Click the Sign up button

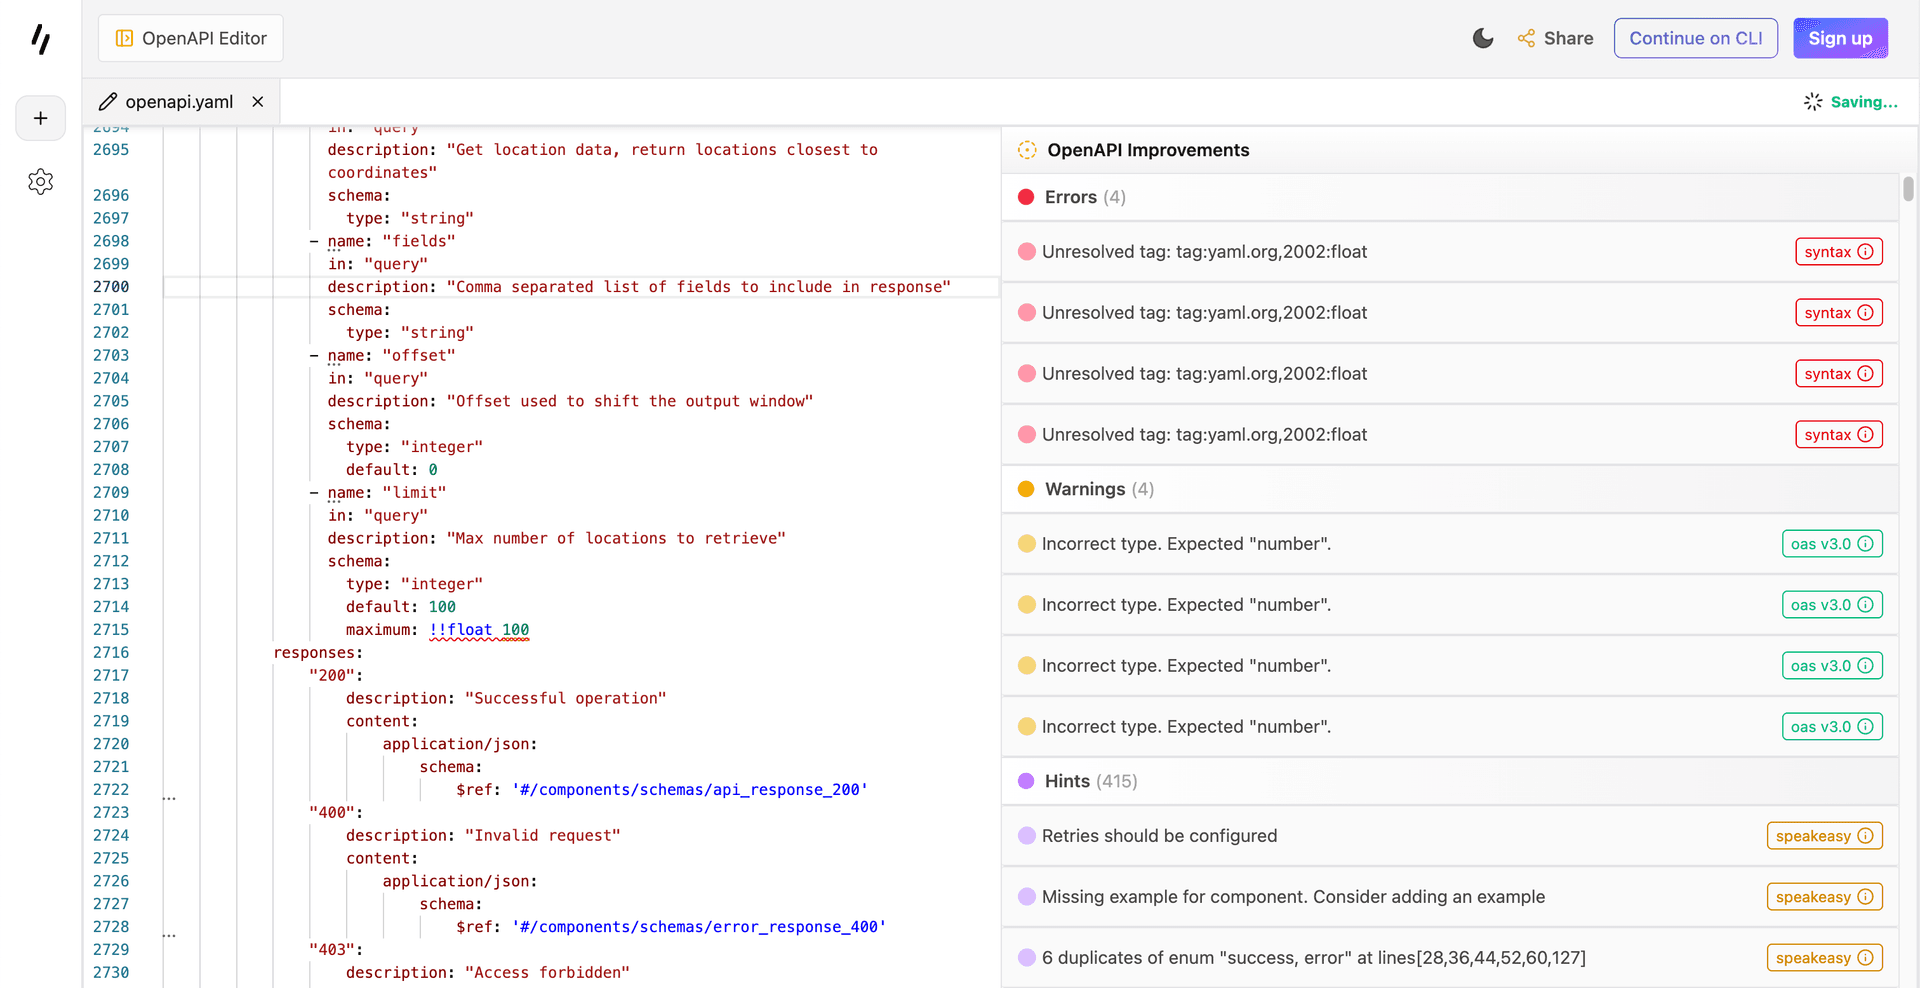(x=1840, y=37)
